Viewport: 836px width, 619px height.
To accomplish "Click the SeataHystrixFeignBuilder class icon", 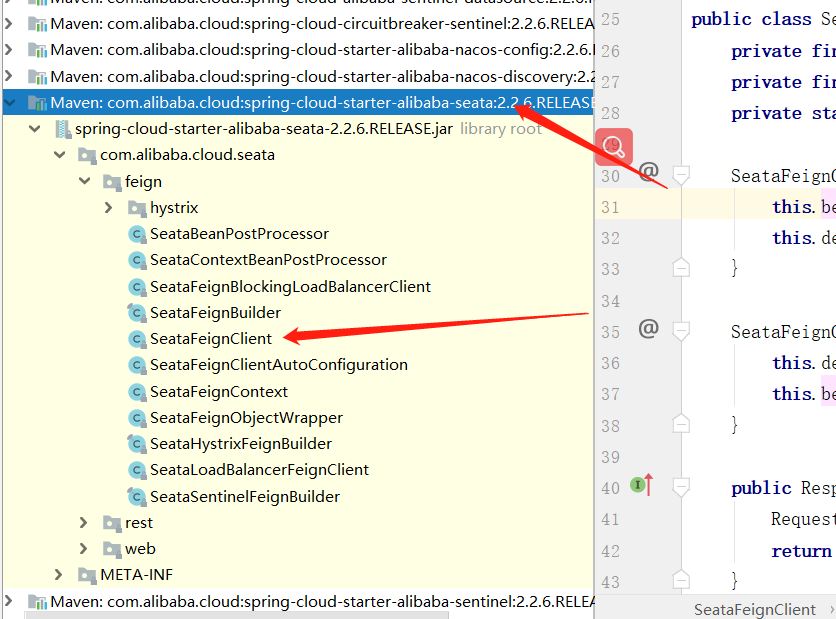I will (x=137, y=444).
